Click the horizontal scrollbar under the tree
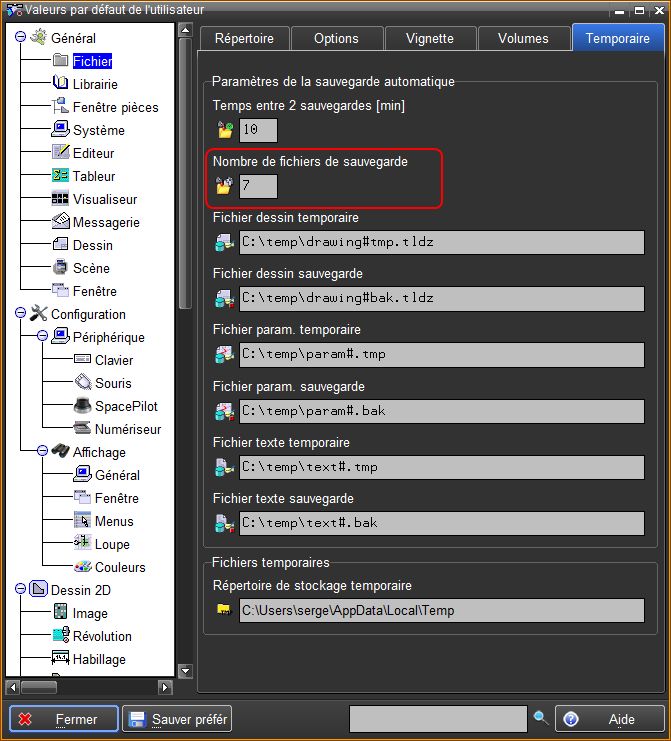Screen dimensions: 671x741 (90, 687)
